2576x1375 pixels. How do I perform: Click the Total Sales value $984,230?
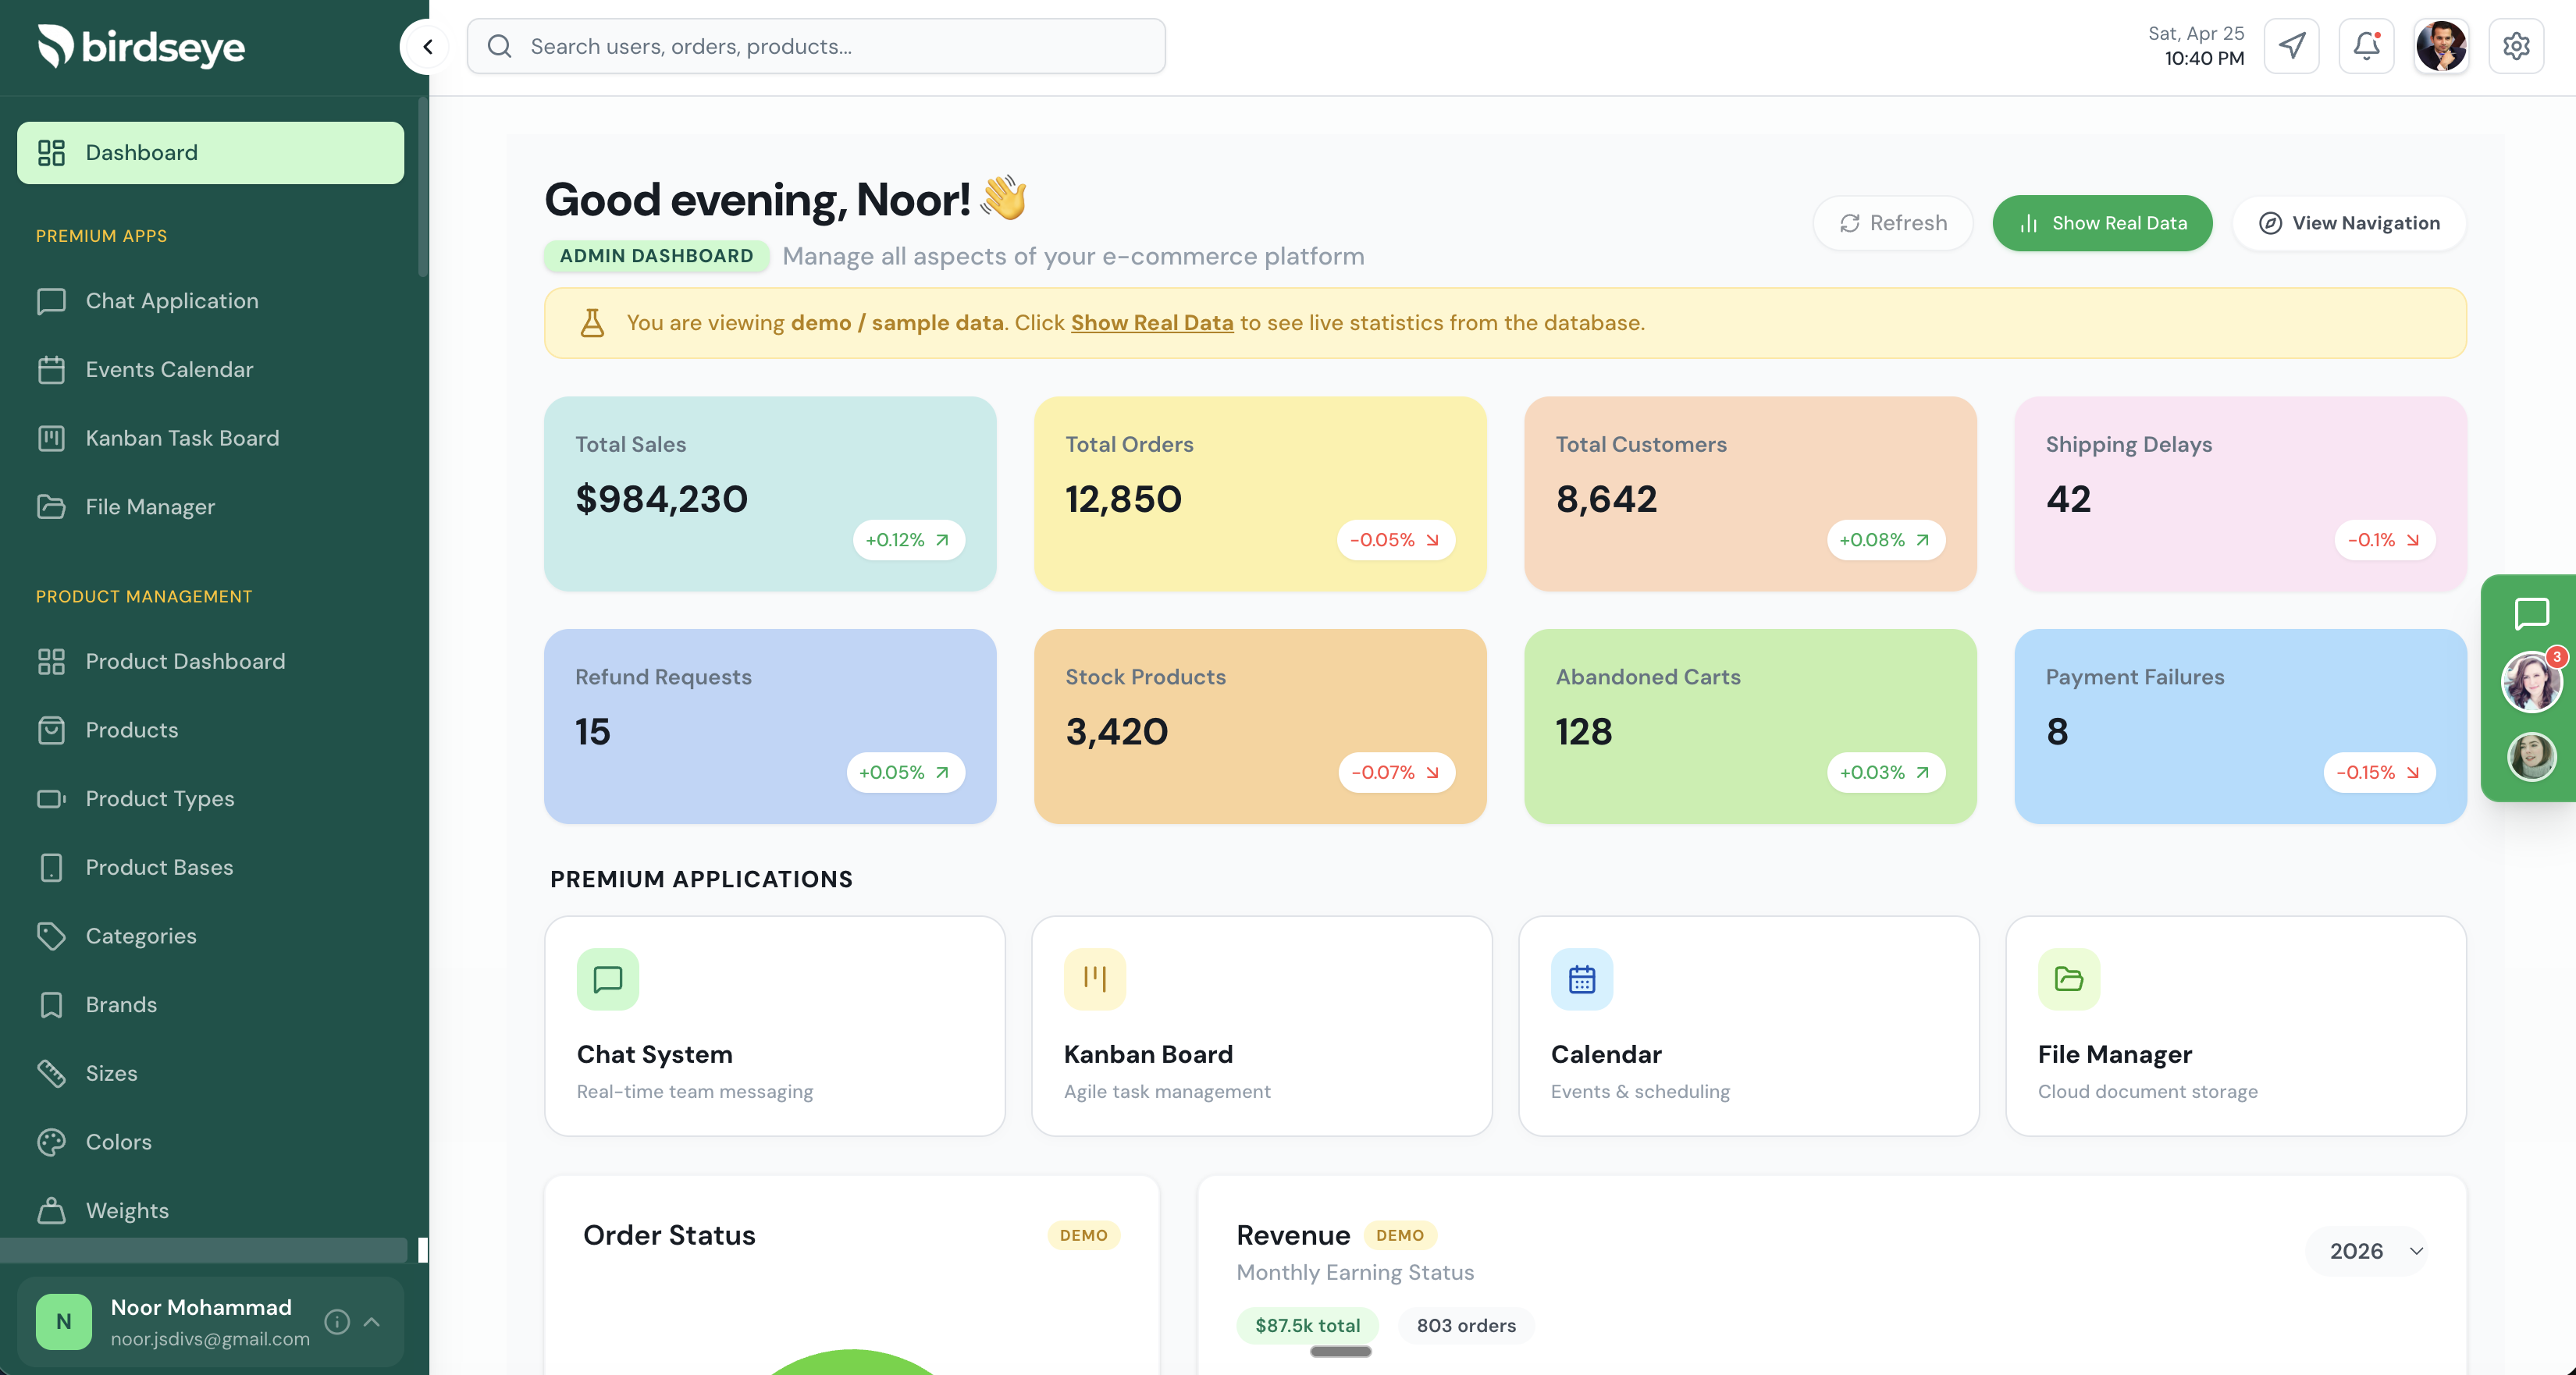point(661,499)
